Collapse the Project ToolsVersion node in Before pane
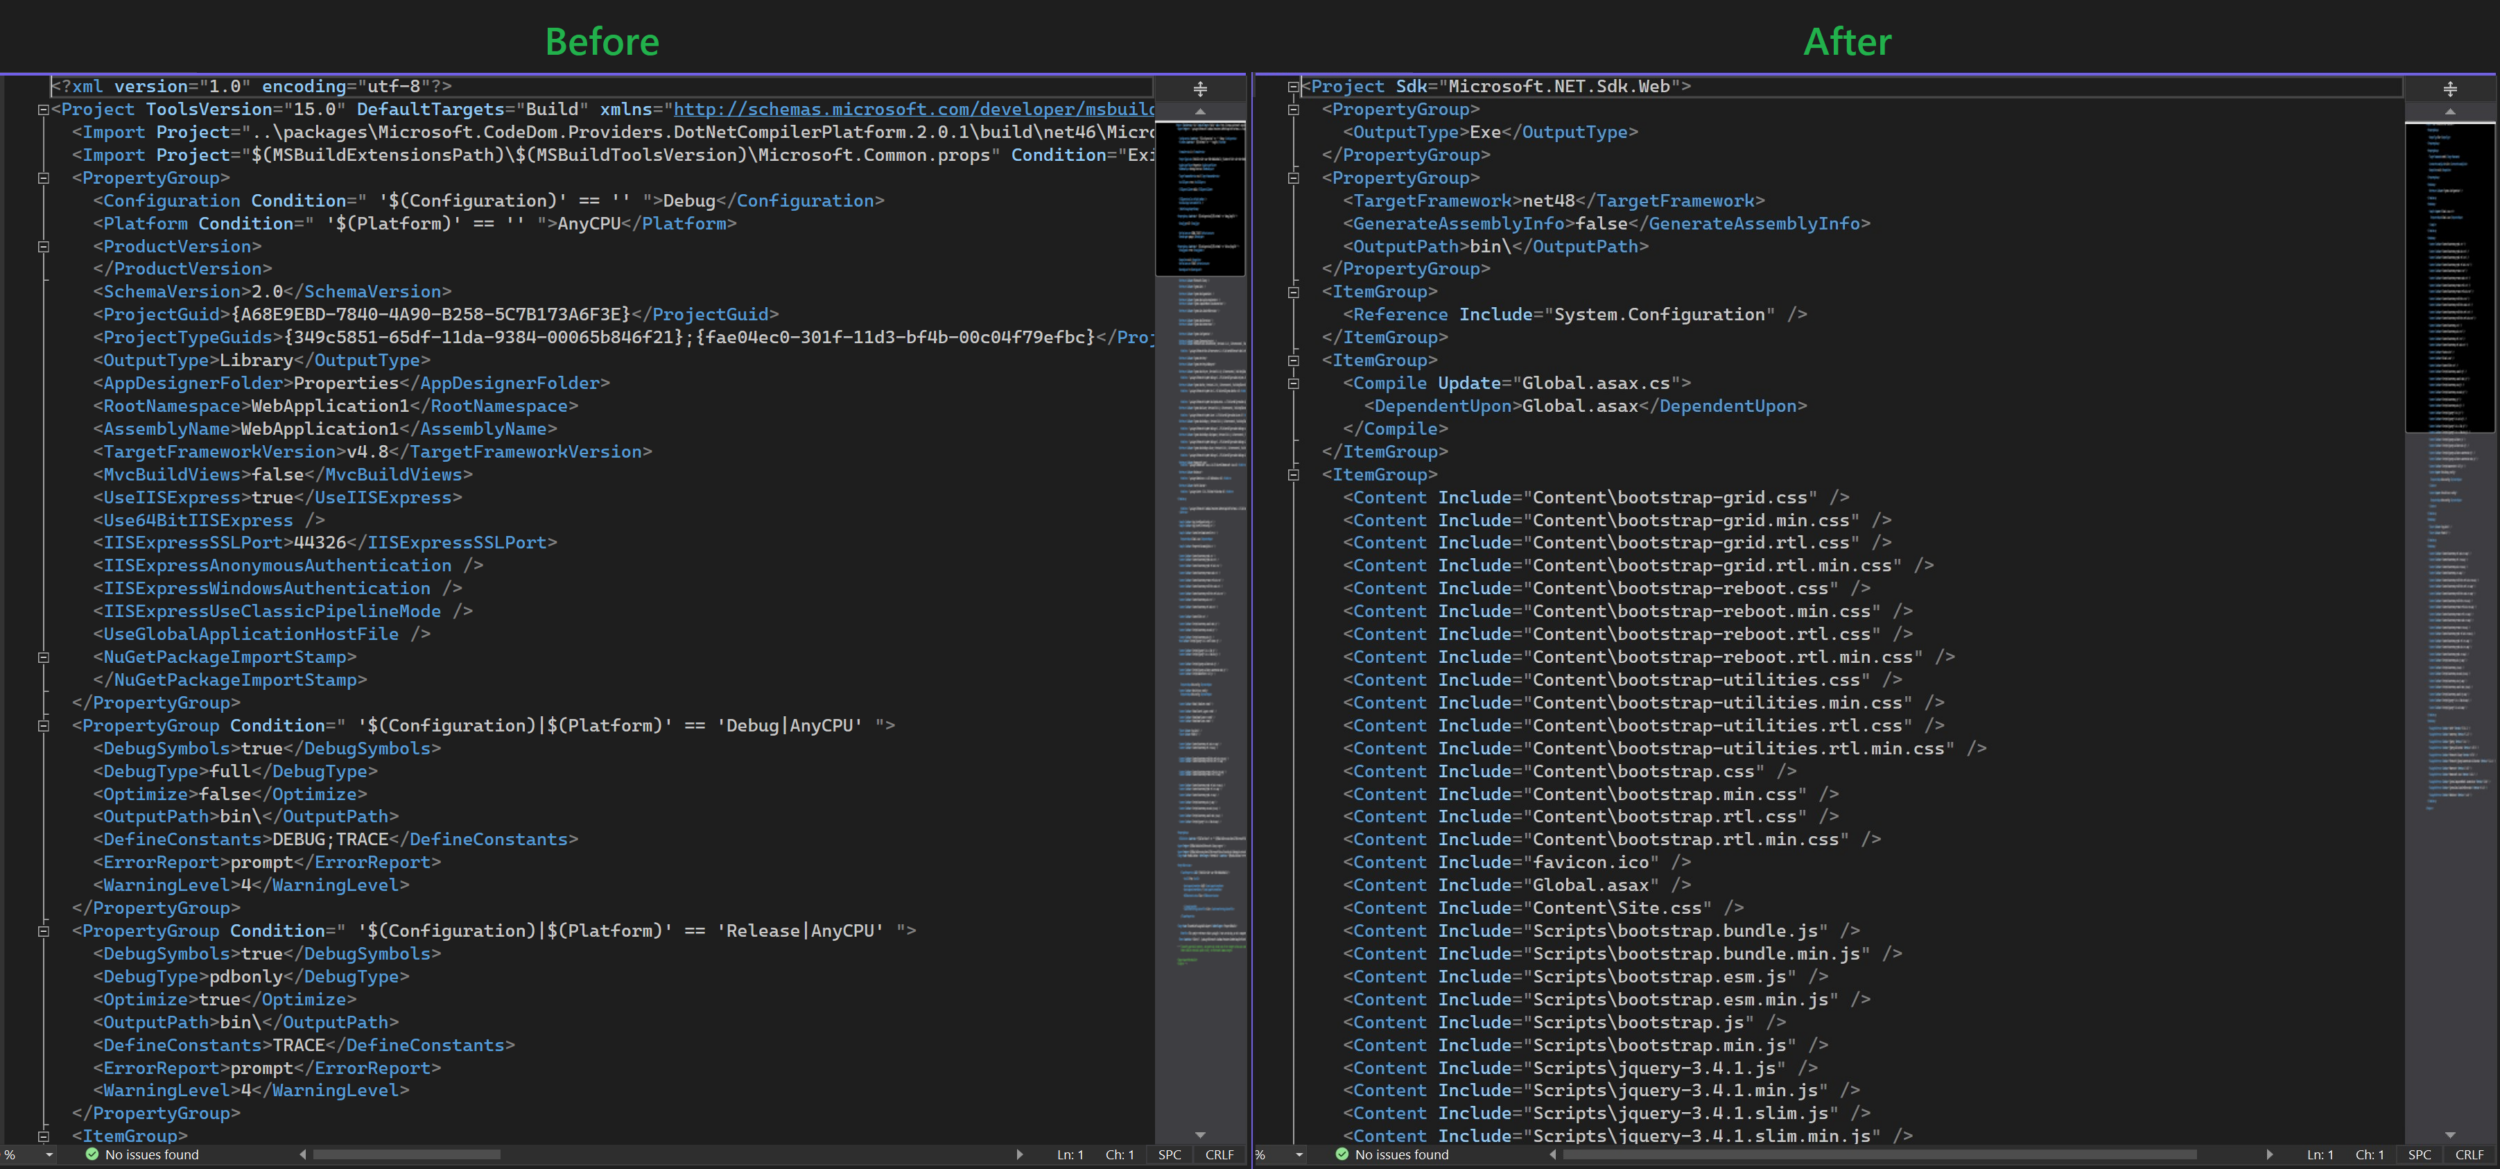The image size is (2500, 1169). (43, 110)
